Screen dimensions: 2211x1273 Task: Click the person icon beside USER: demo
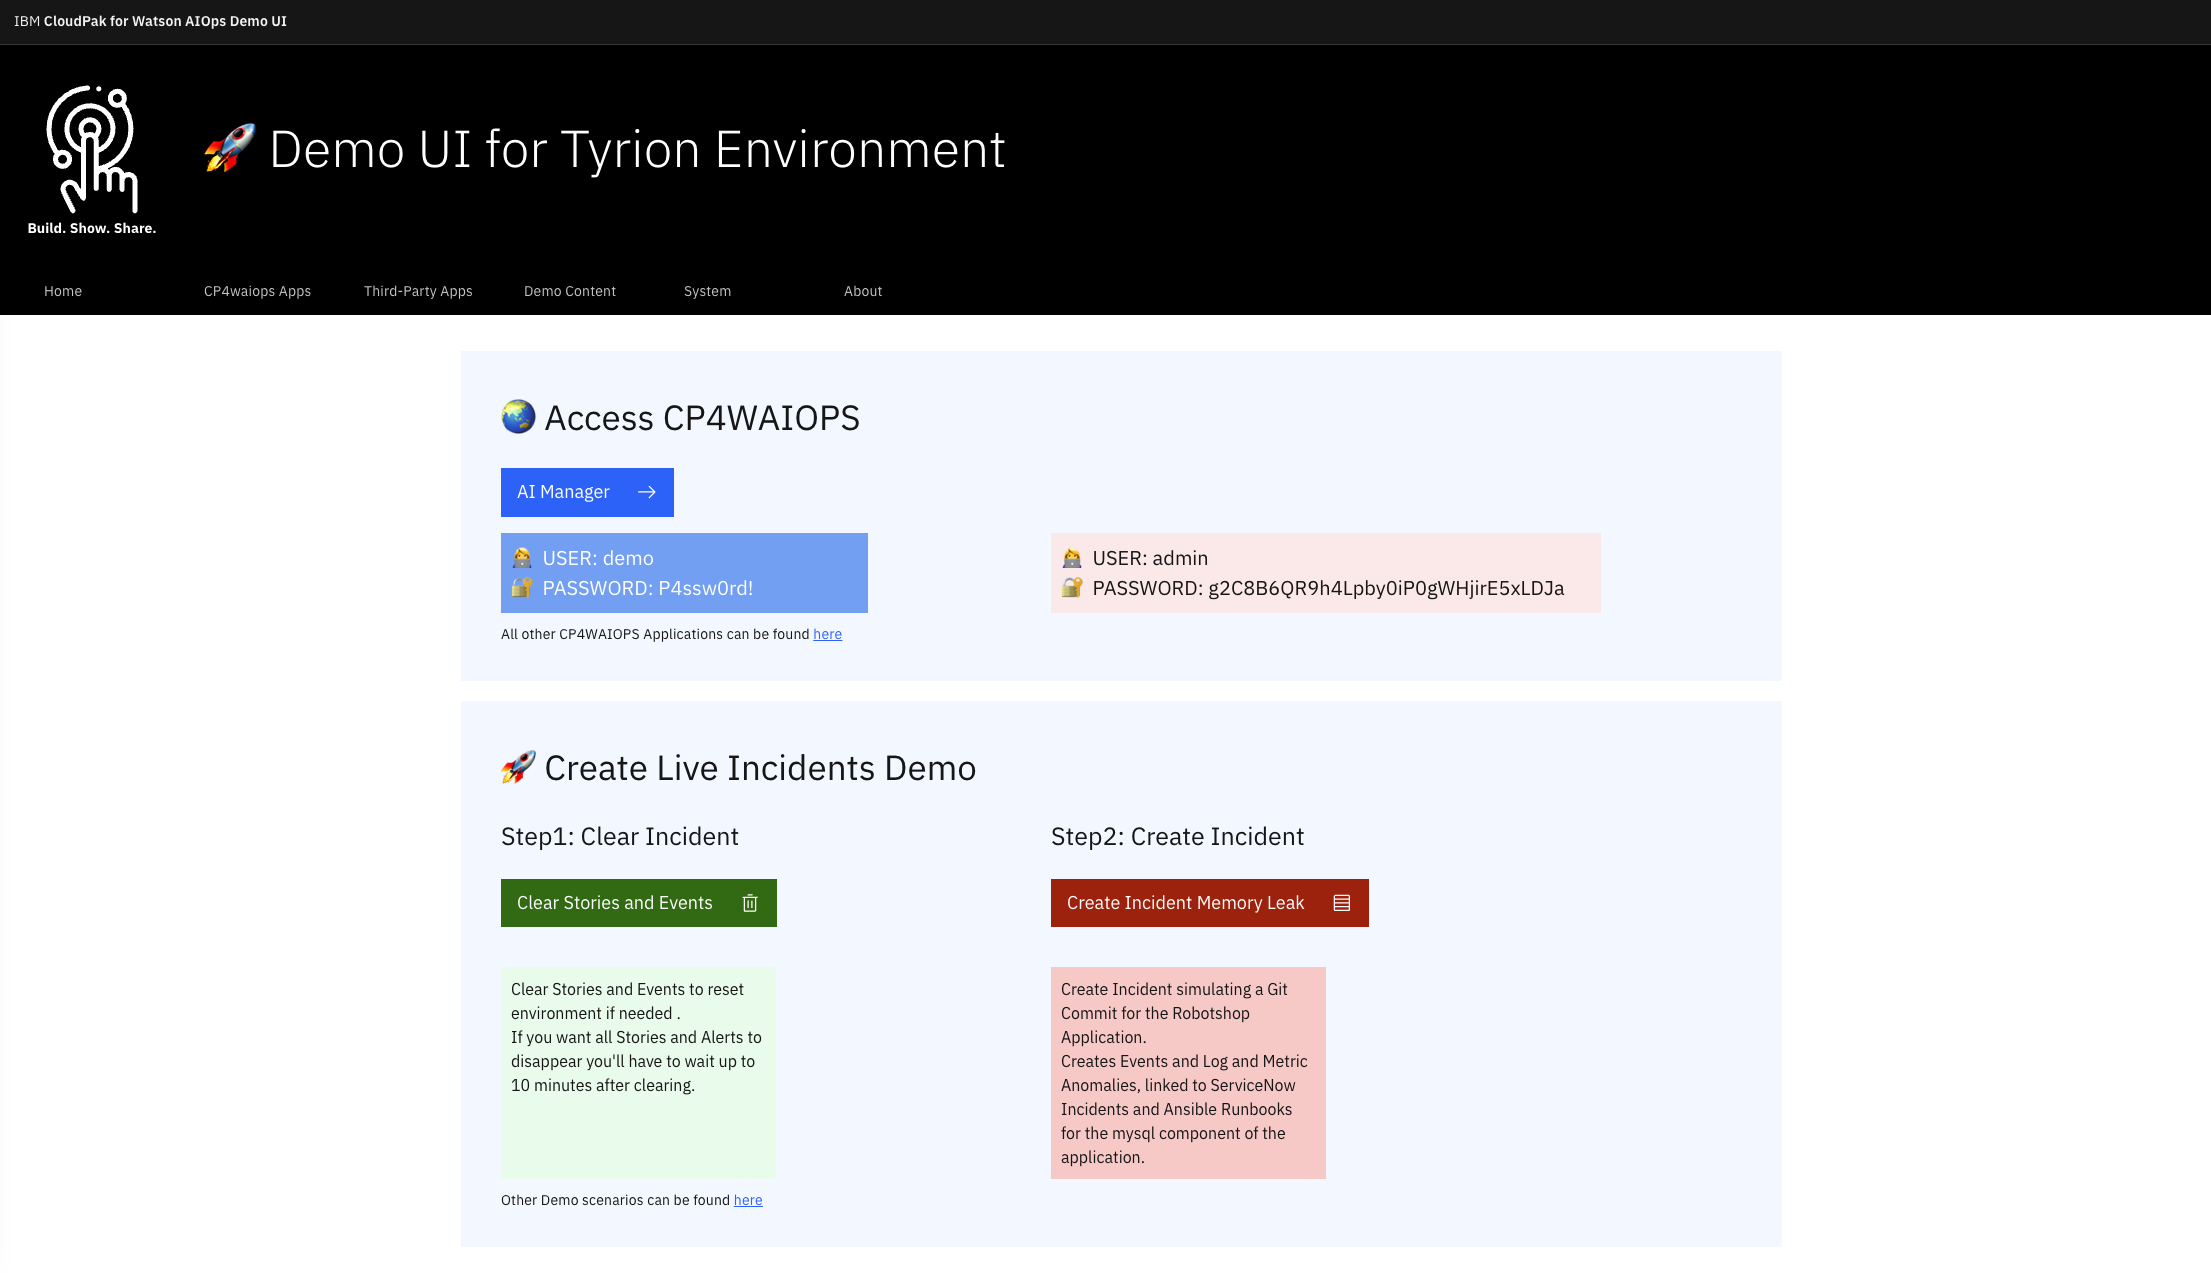tap(522, 558)
